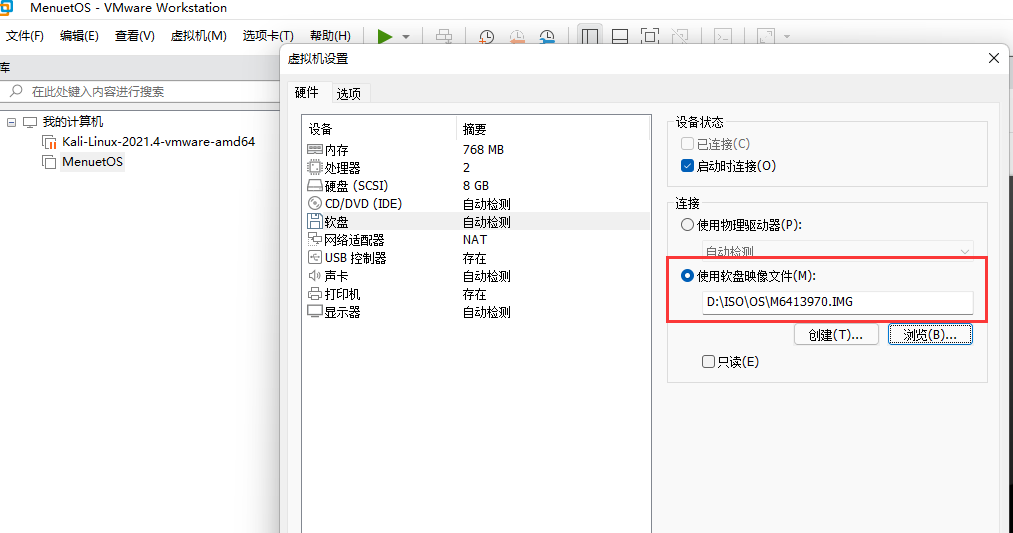The height and width of the screenshot is (533, 1013).
Task: Open the power options dropdown arrow
Action: point(406,36)
